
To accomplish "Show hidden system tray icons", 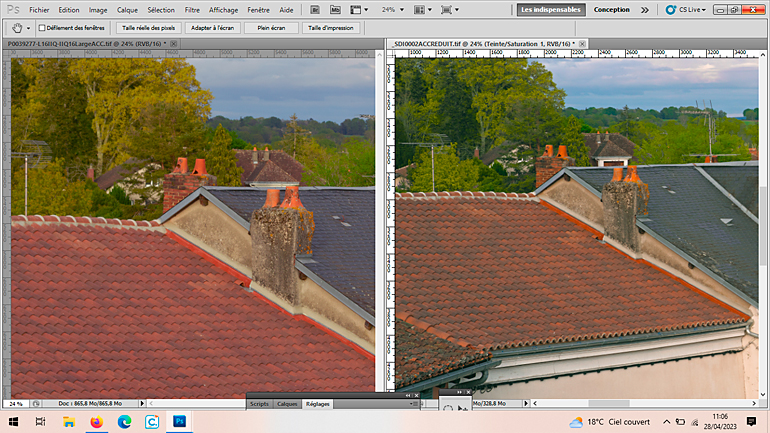I will (x=666, y=422).
